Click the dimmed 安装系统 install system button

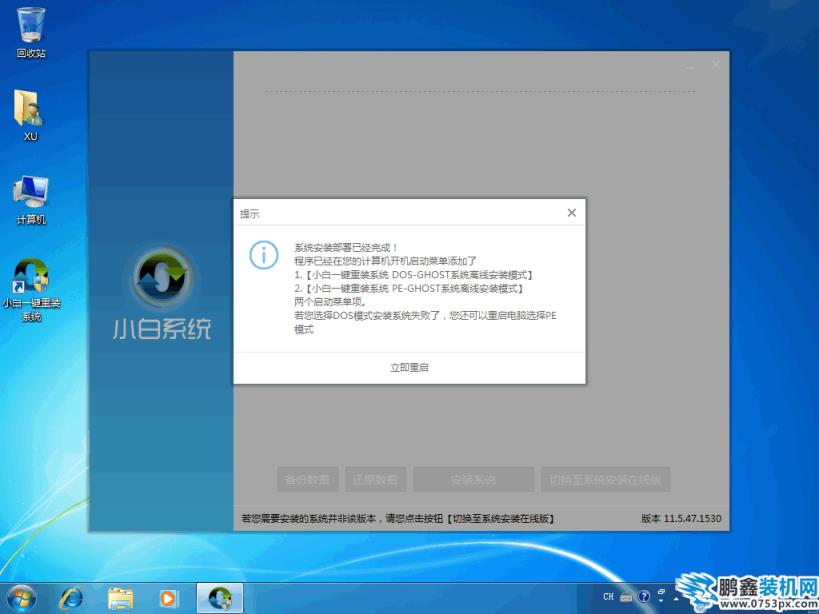474,479
